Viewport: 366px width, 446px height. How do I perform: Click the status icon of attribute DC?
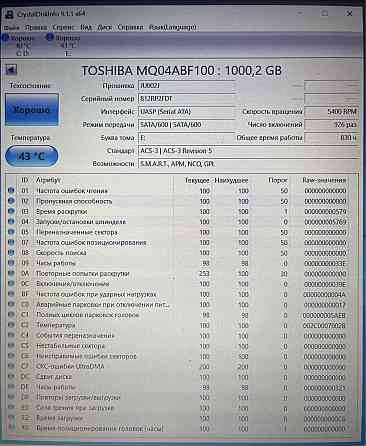click(x=11, y=376)
